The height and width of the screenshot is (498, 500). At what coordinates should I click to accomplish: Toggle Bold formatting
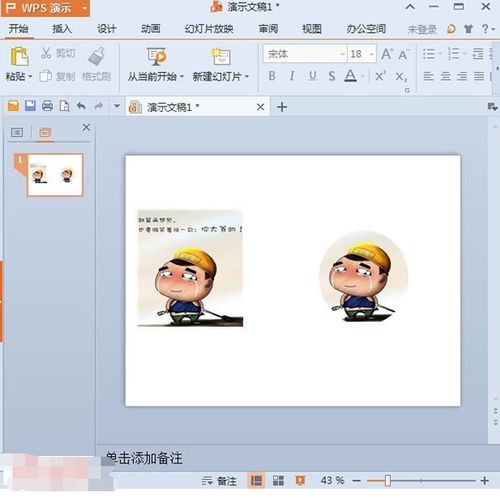tap(272, 76)
